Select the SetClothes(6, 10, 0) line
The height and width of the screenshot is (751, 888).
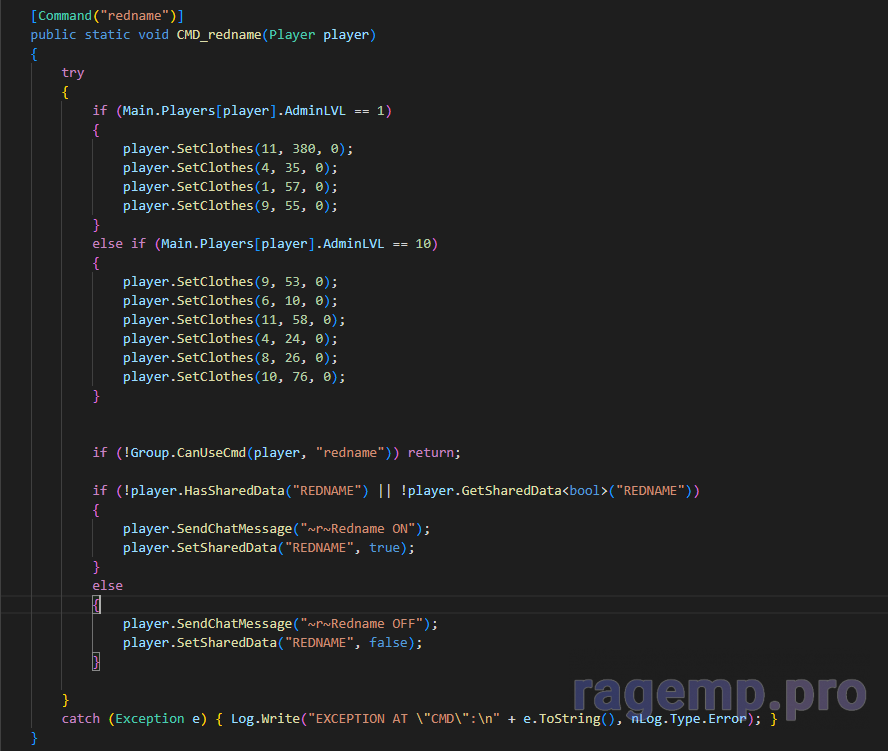[230, 301]
